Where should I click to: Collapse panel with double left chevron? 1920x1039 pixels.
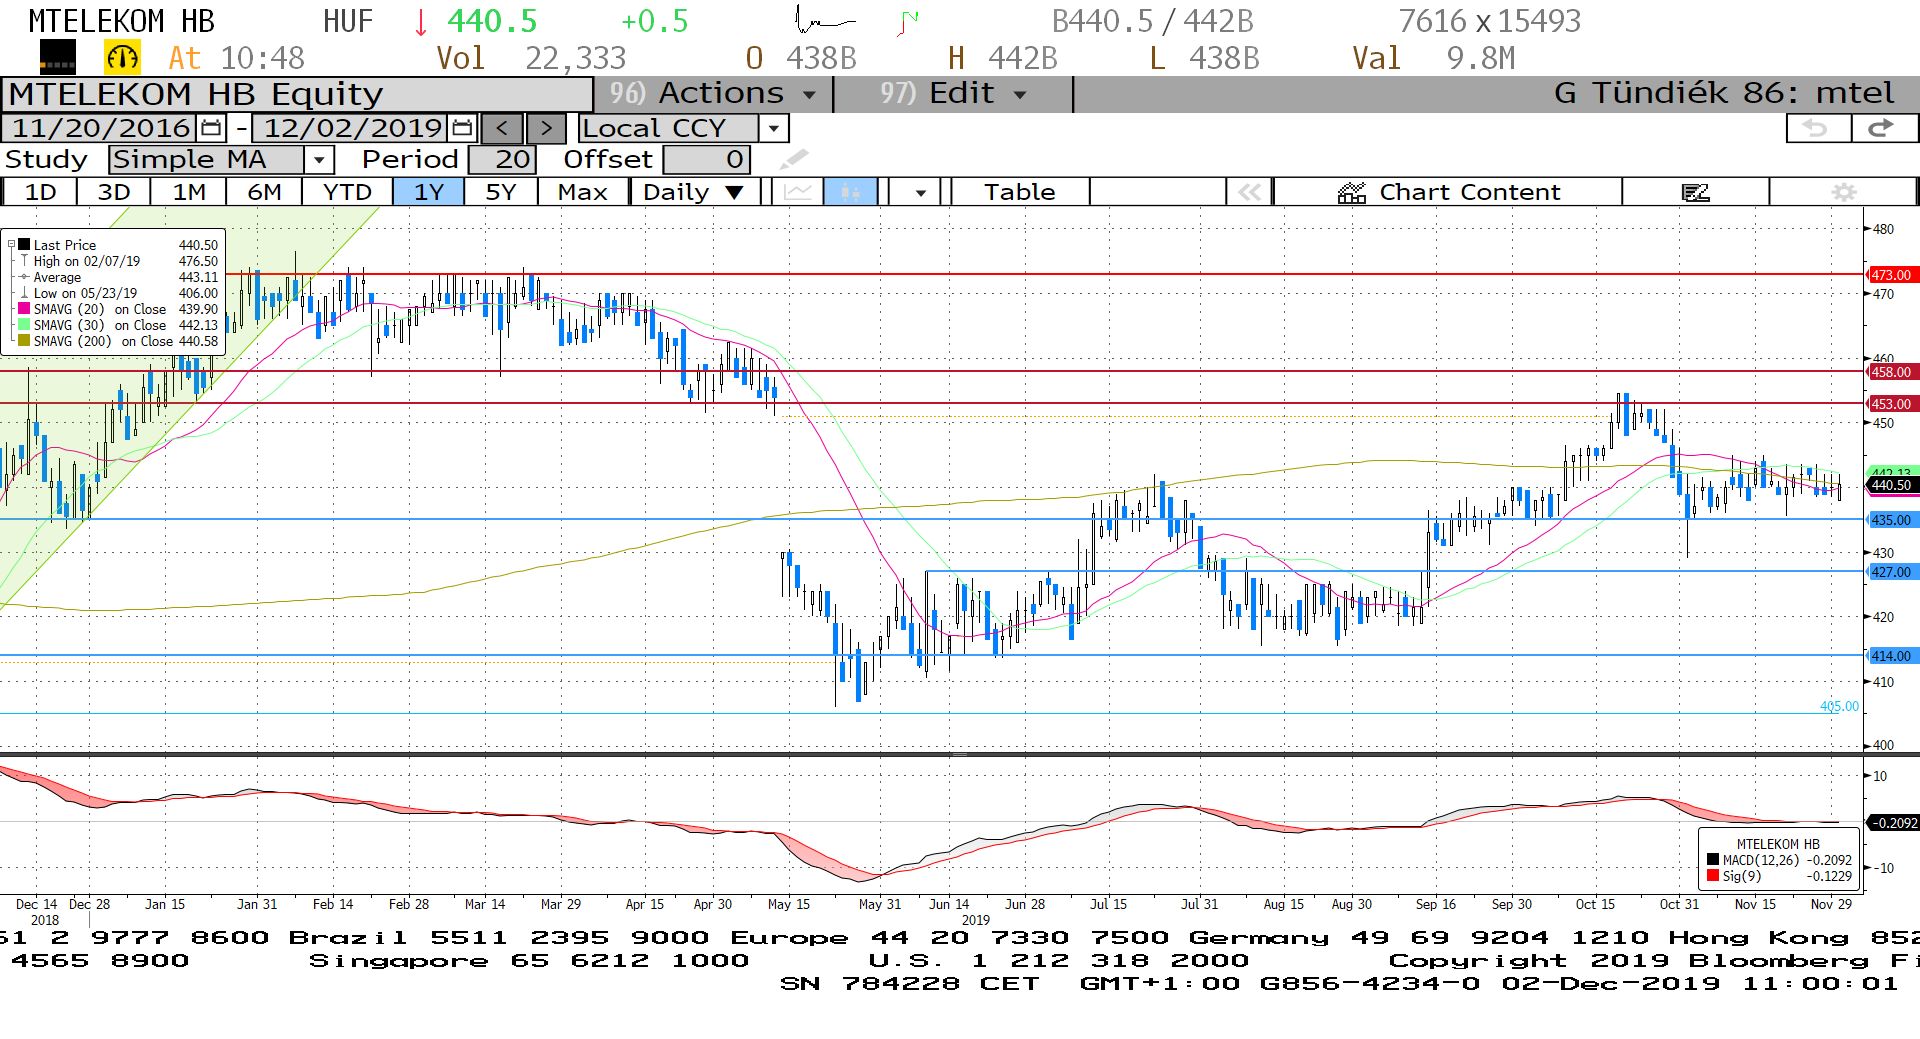1249,192
